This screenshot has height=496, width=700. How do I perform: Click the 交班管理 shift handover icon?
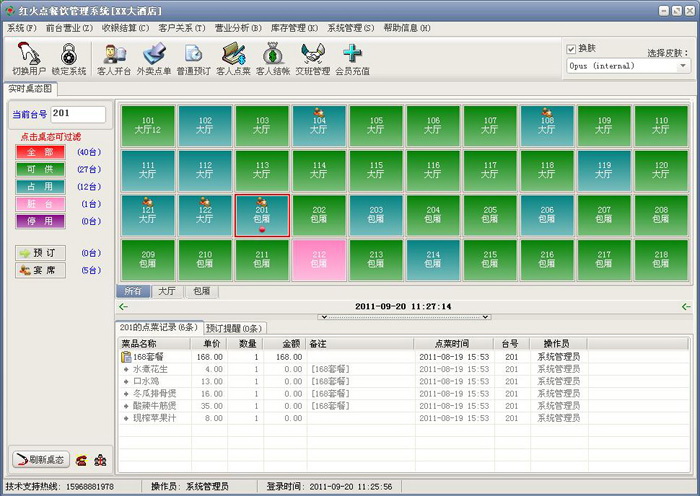(313, 58)
